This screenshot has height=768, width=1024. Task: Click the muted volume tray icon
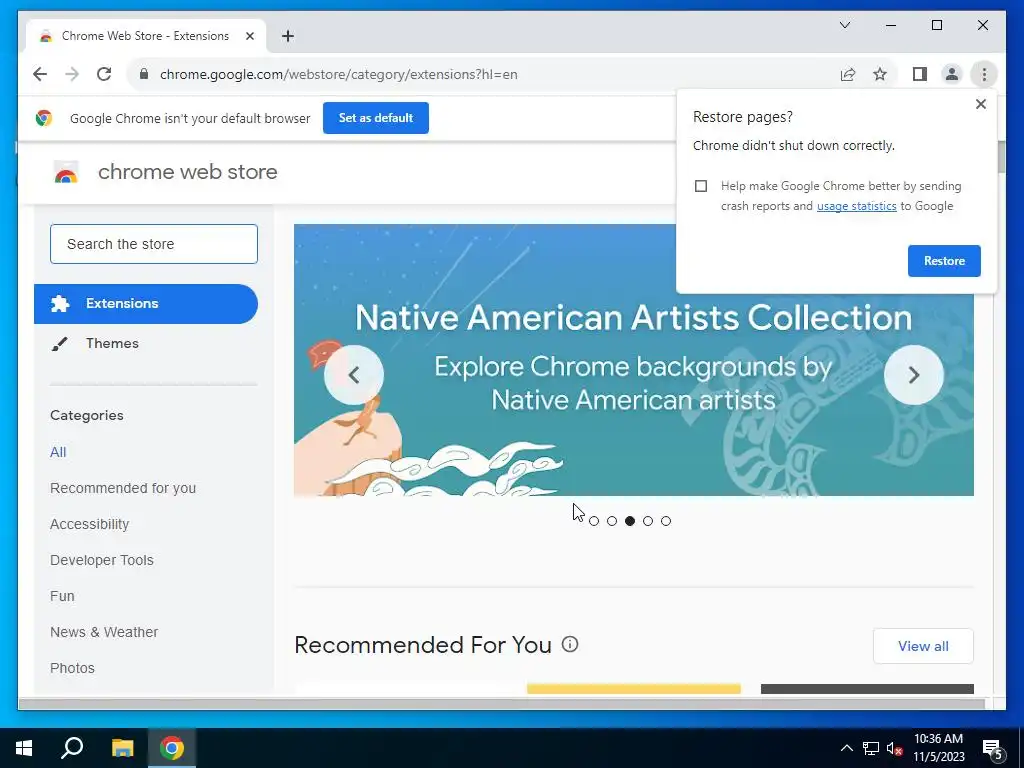[x=894, y=748]
